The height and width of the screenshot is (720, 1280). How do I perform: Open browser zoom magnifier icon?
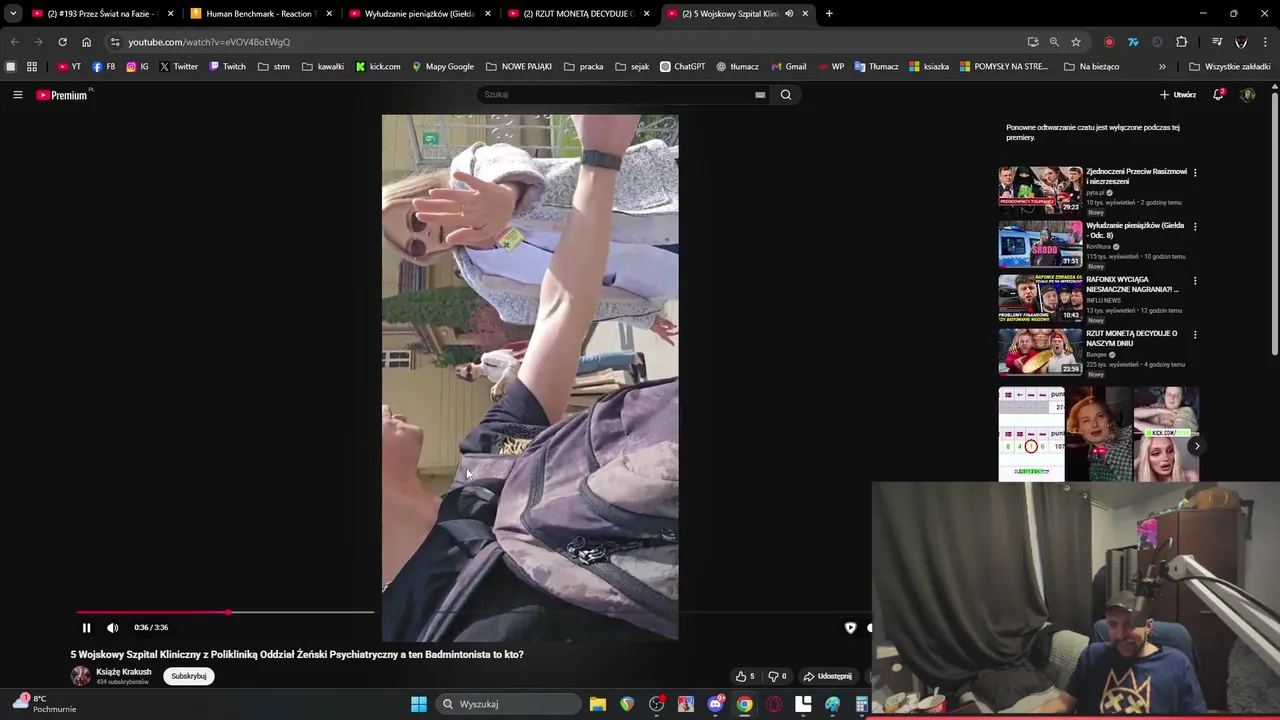[x=1054, y=42]
